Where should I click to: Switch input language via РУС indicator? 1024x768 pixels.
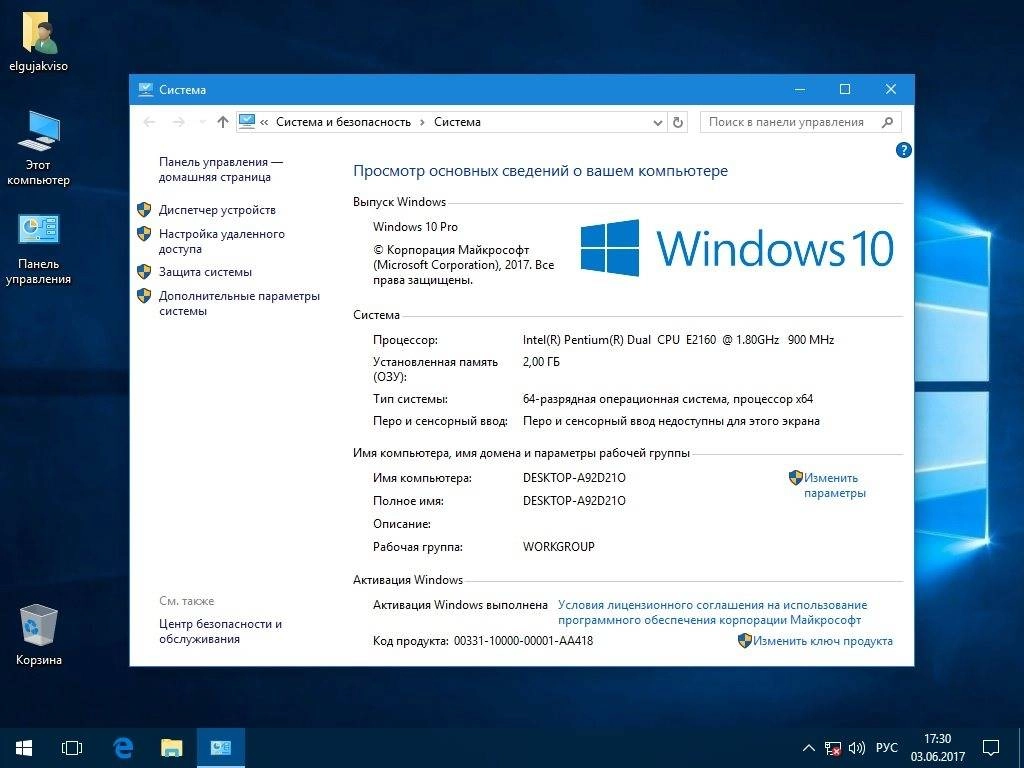[886, 748]
